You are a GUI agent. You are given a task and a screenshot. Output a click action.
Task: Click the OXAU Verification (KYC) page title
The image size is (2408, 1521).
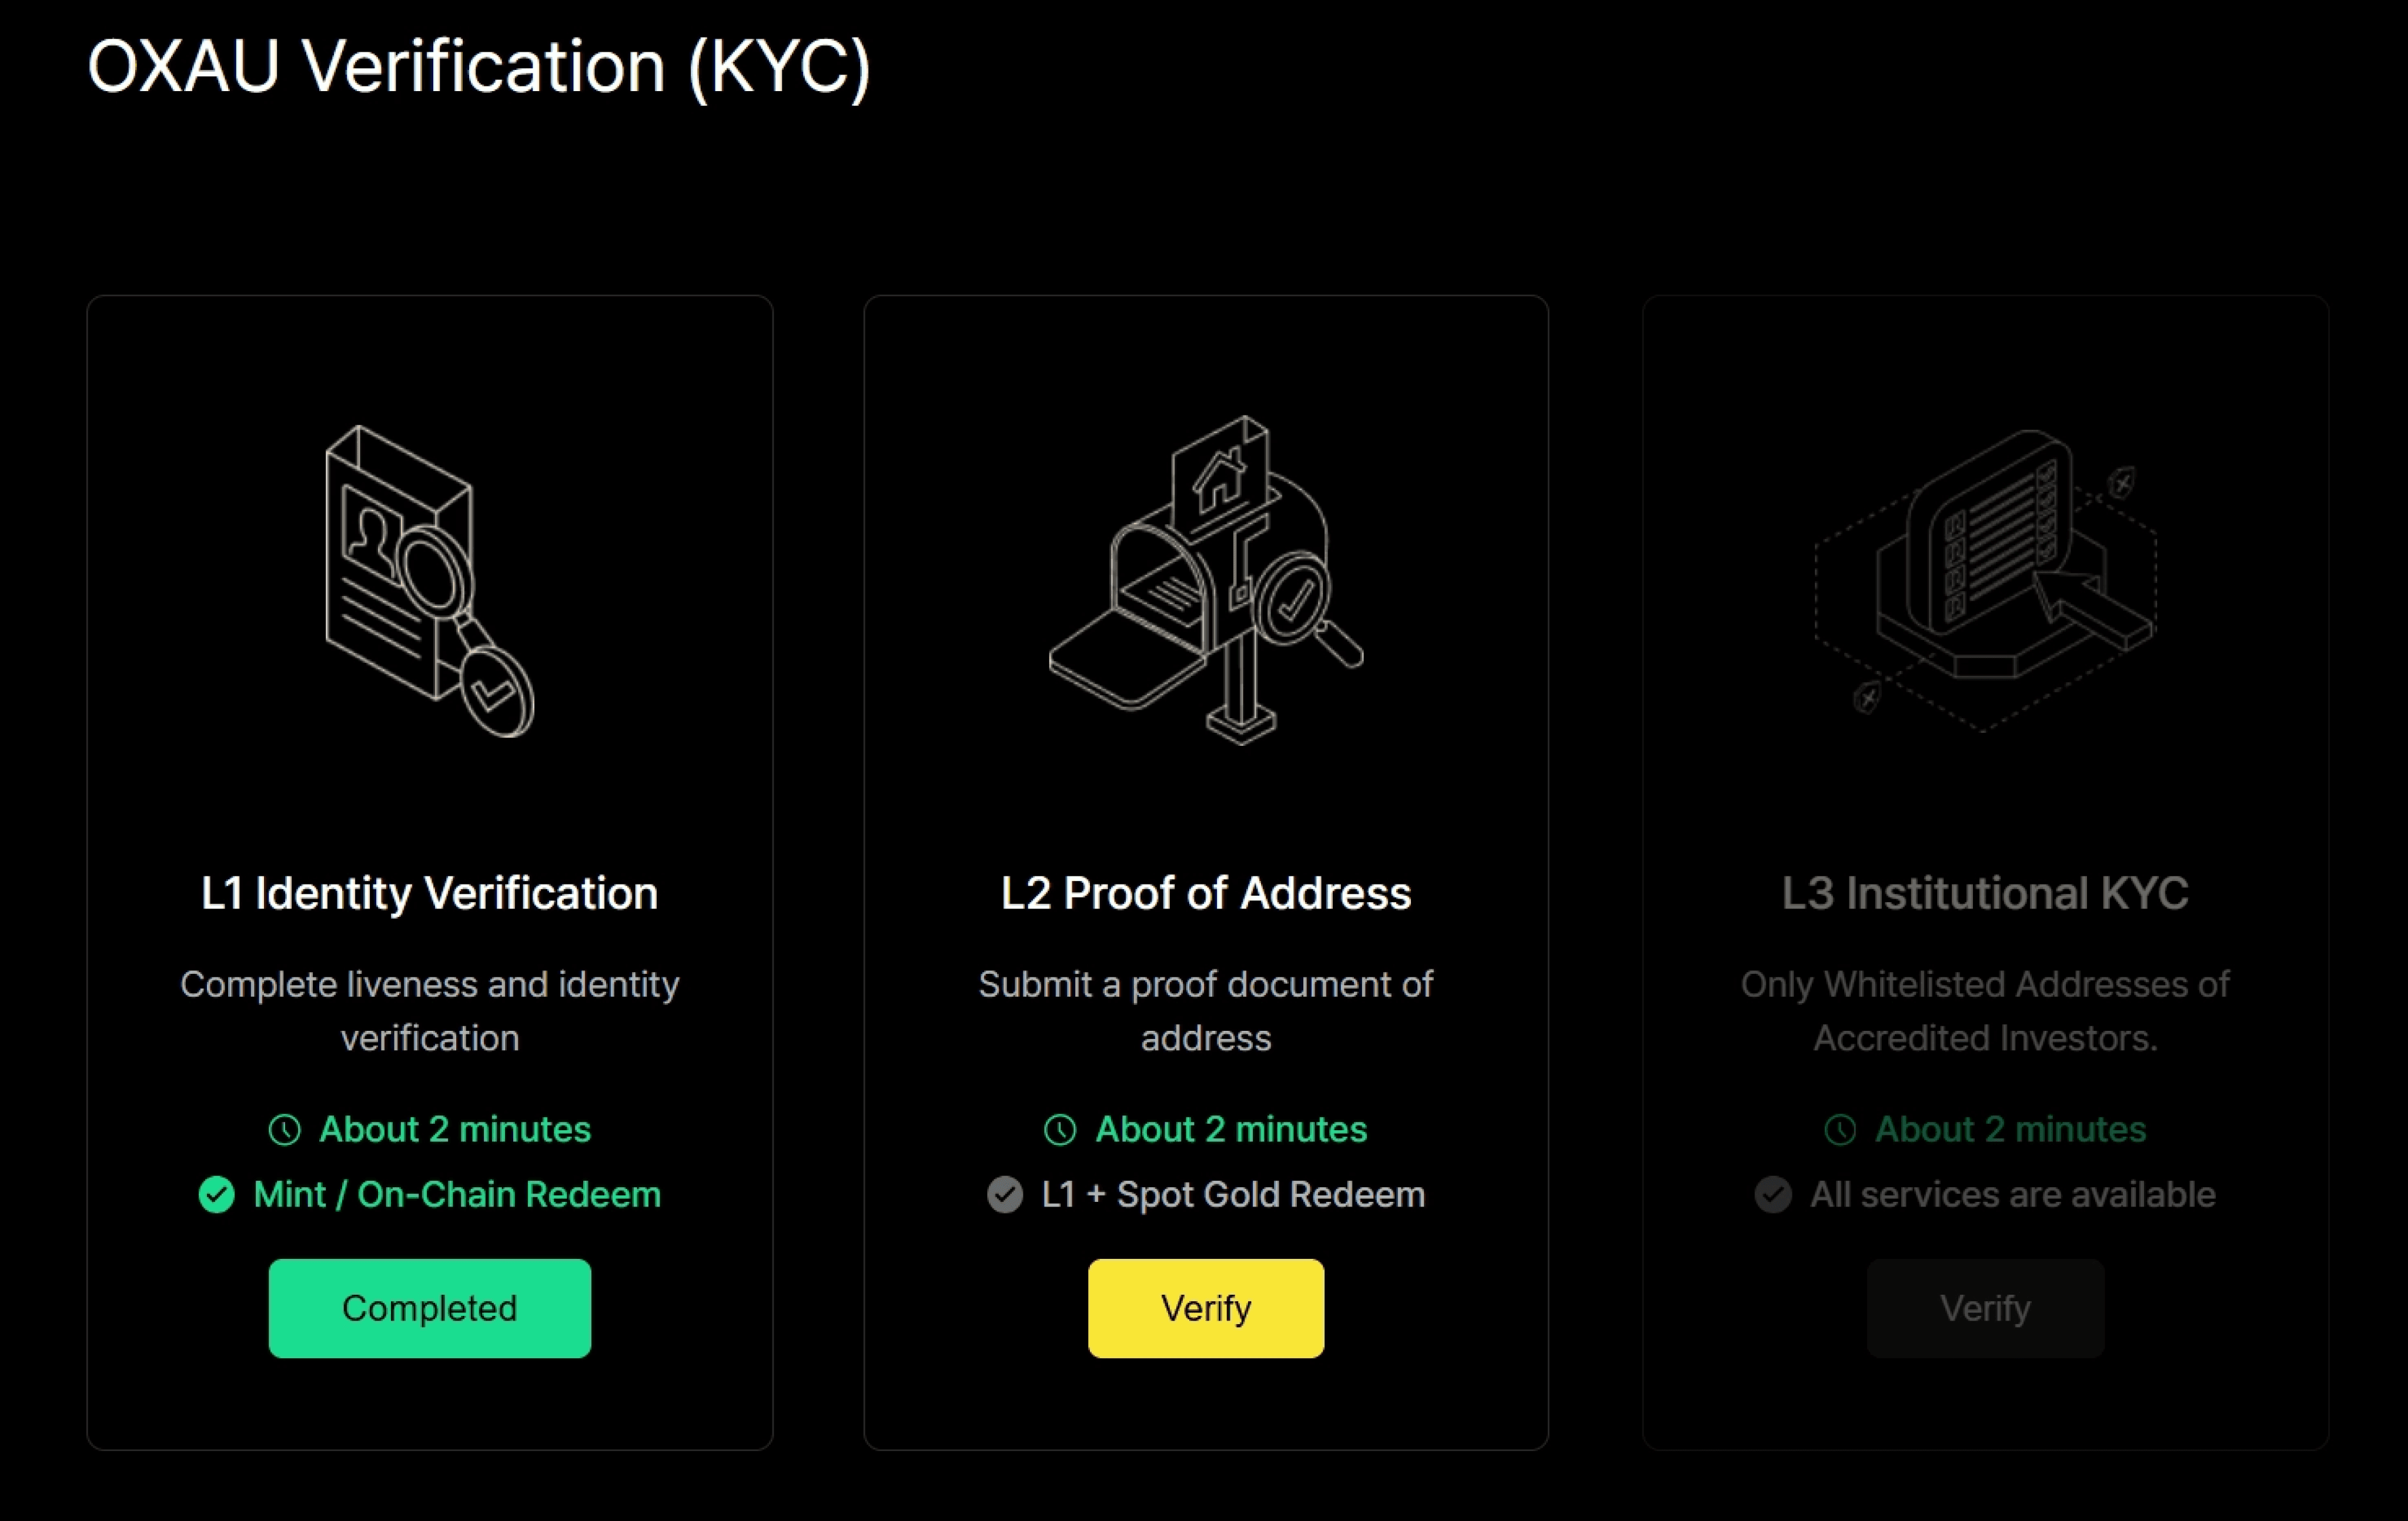(479, 67)
